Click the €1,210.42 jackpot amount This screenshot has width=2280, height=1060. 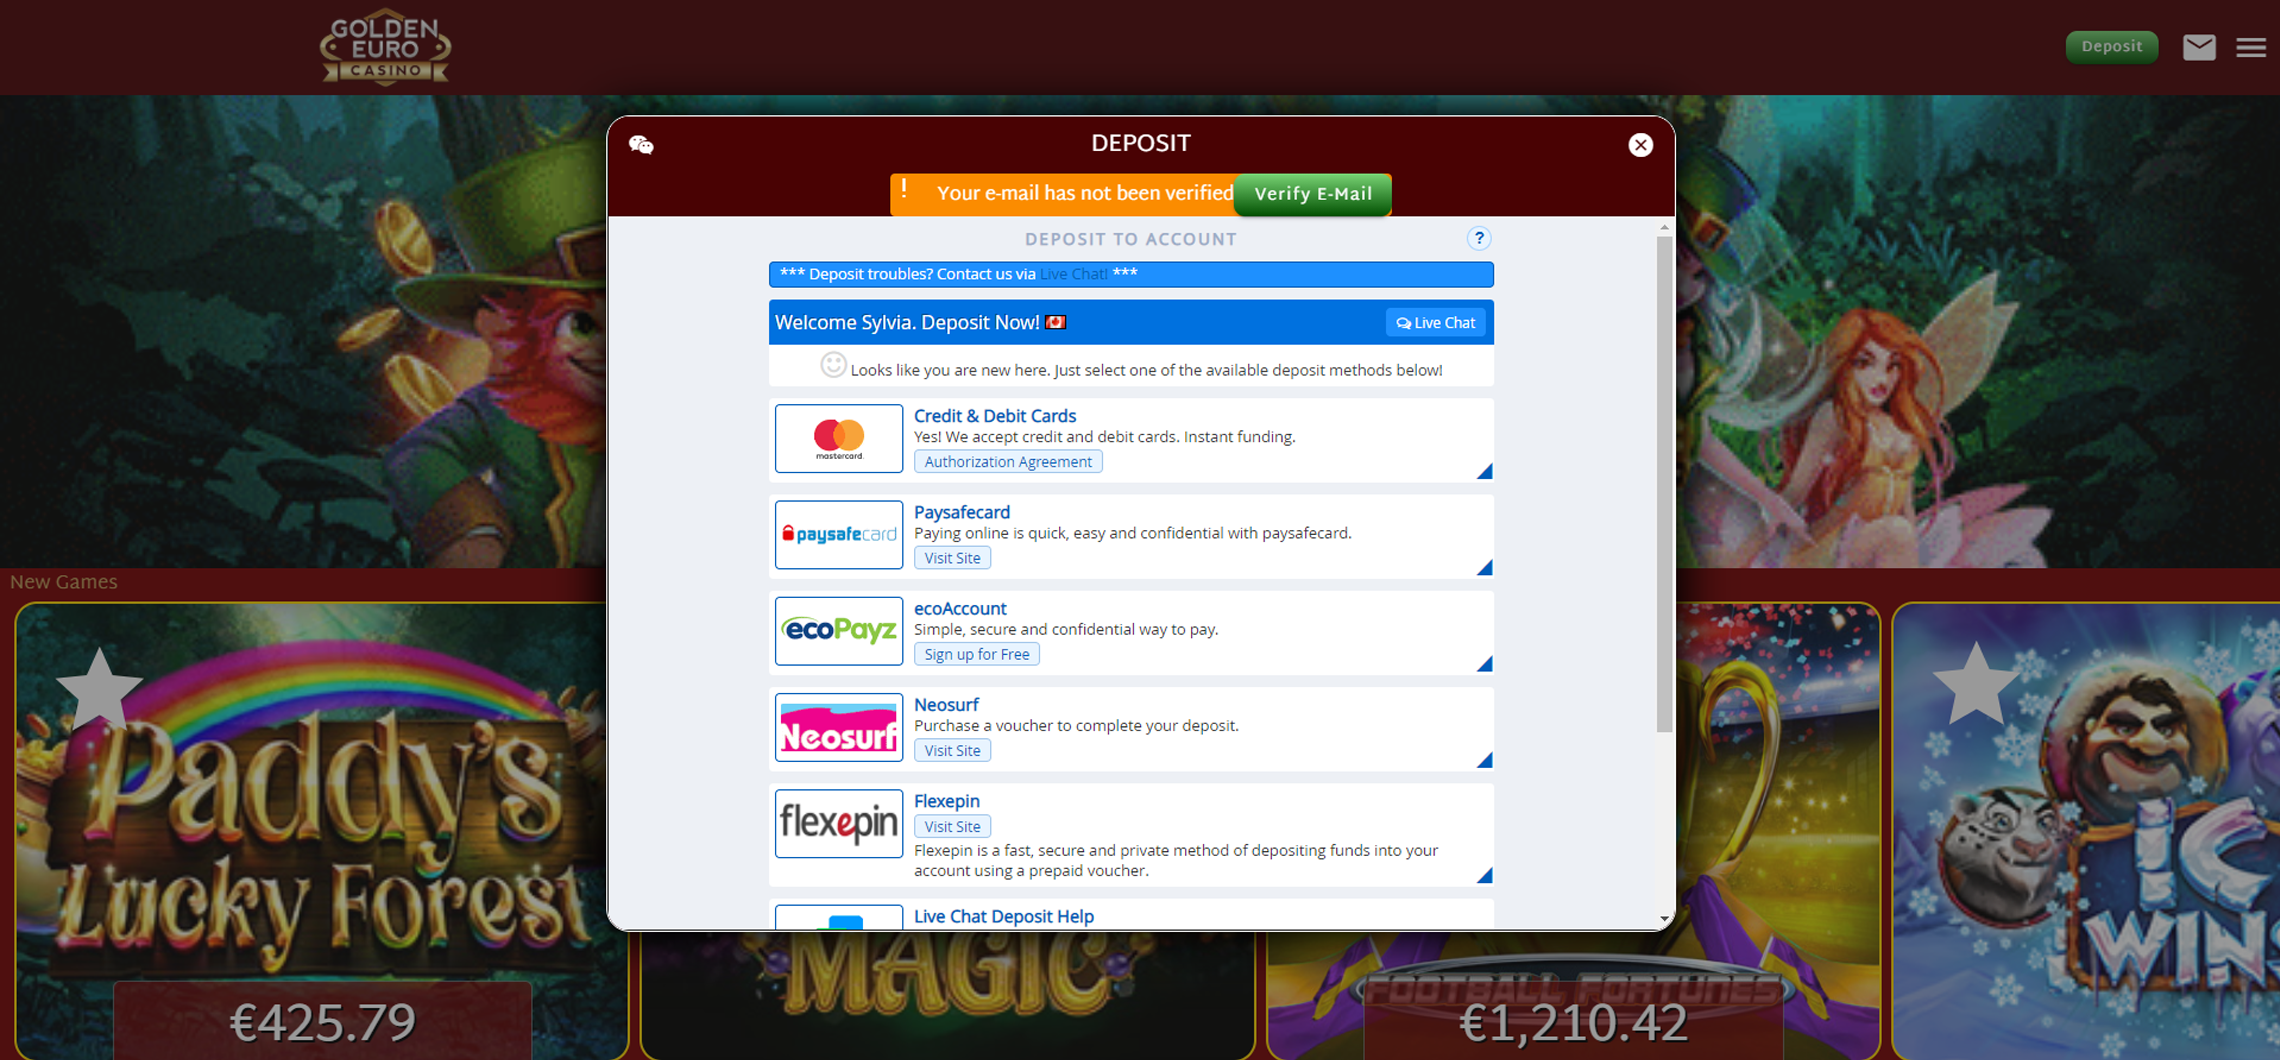[1574, 1022]
